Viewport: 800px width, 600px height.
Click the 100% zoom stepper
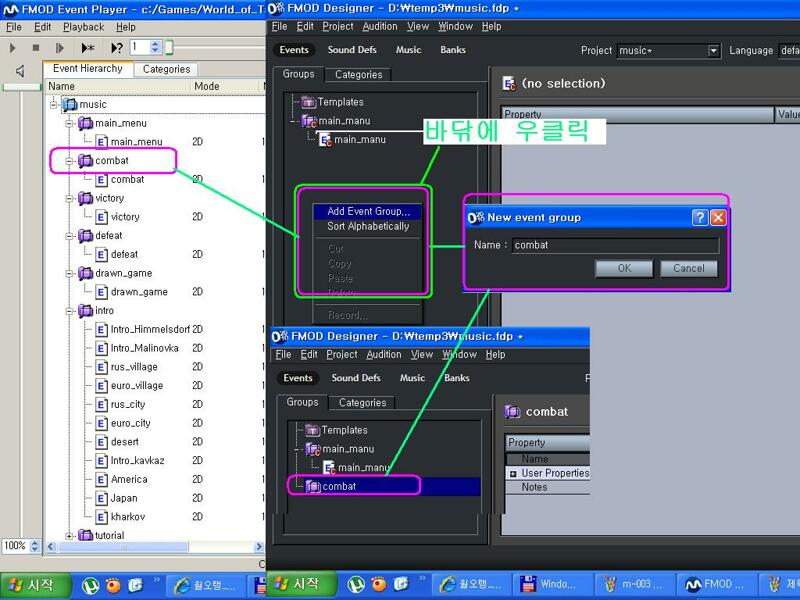click(x=35, y=546)
